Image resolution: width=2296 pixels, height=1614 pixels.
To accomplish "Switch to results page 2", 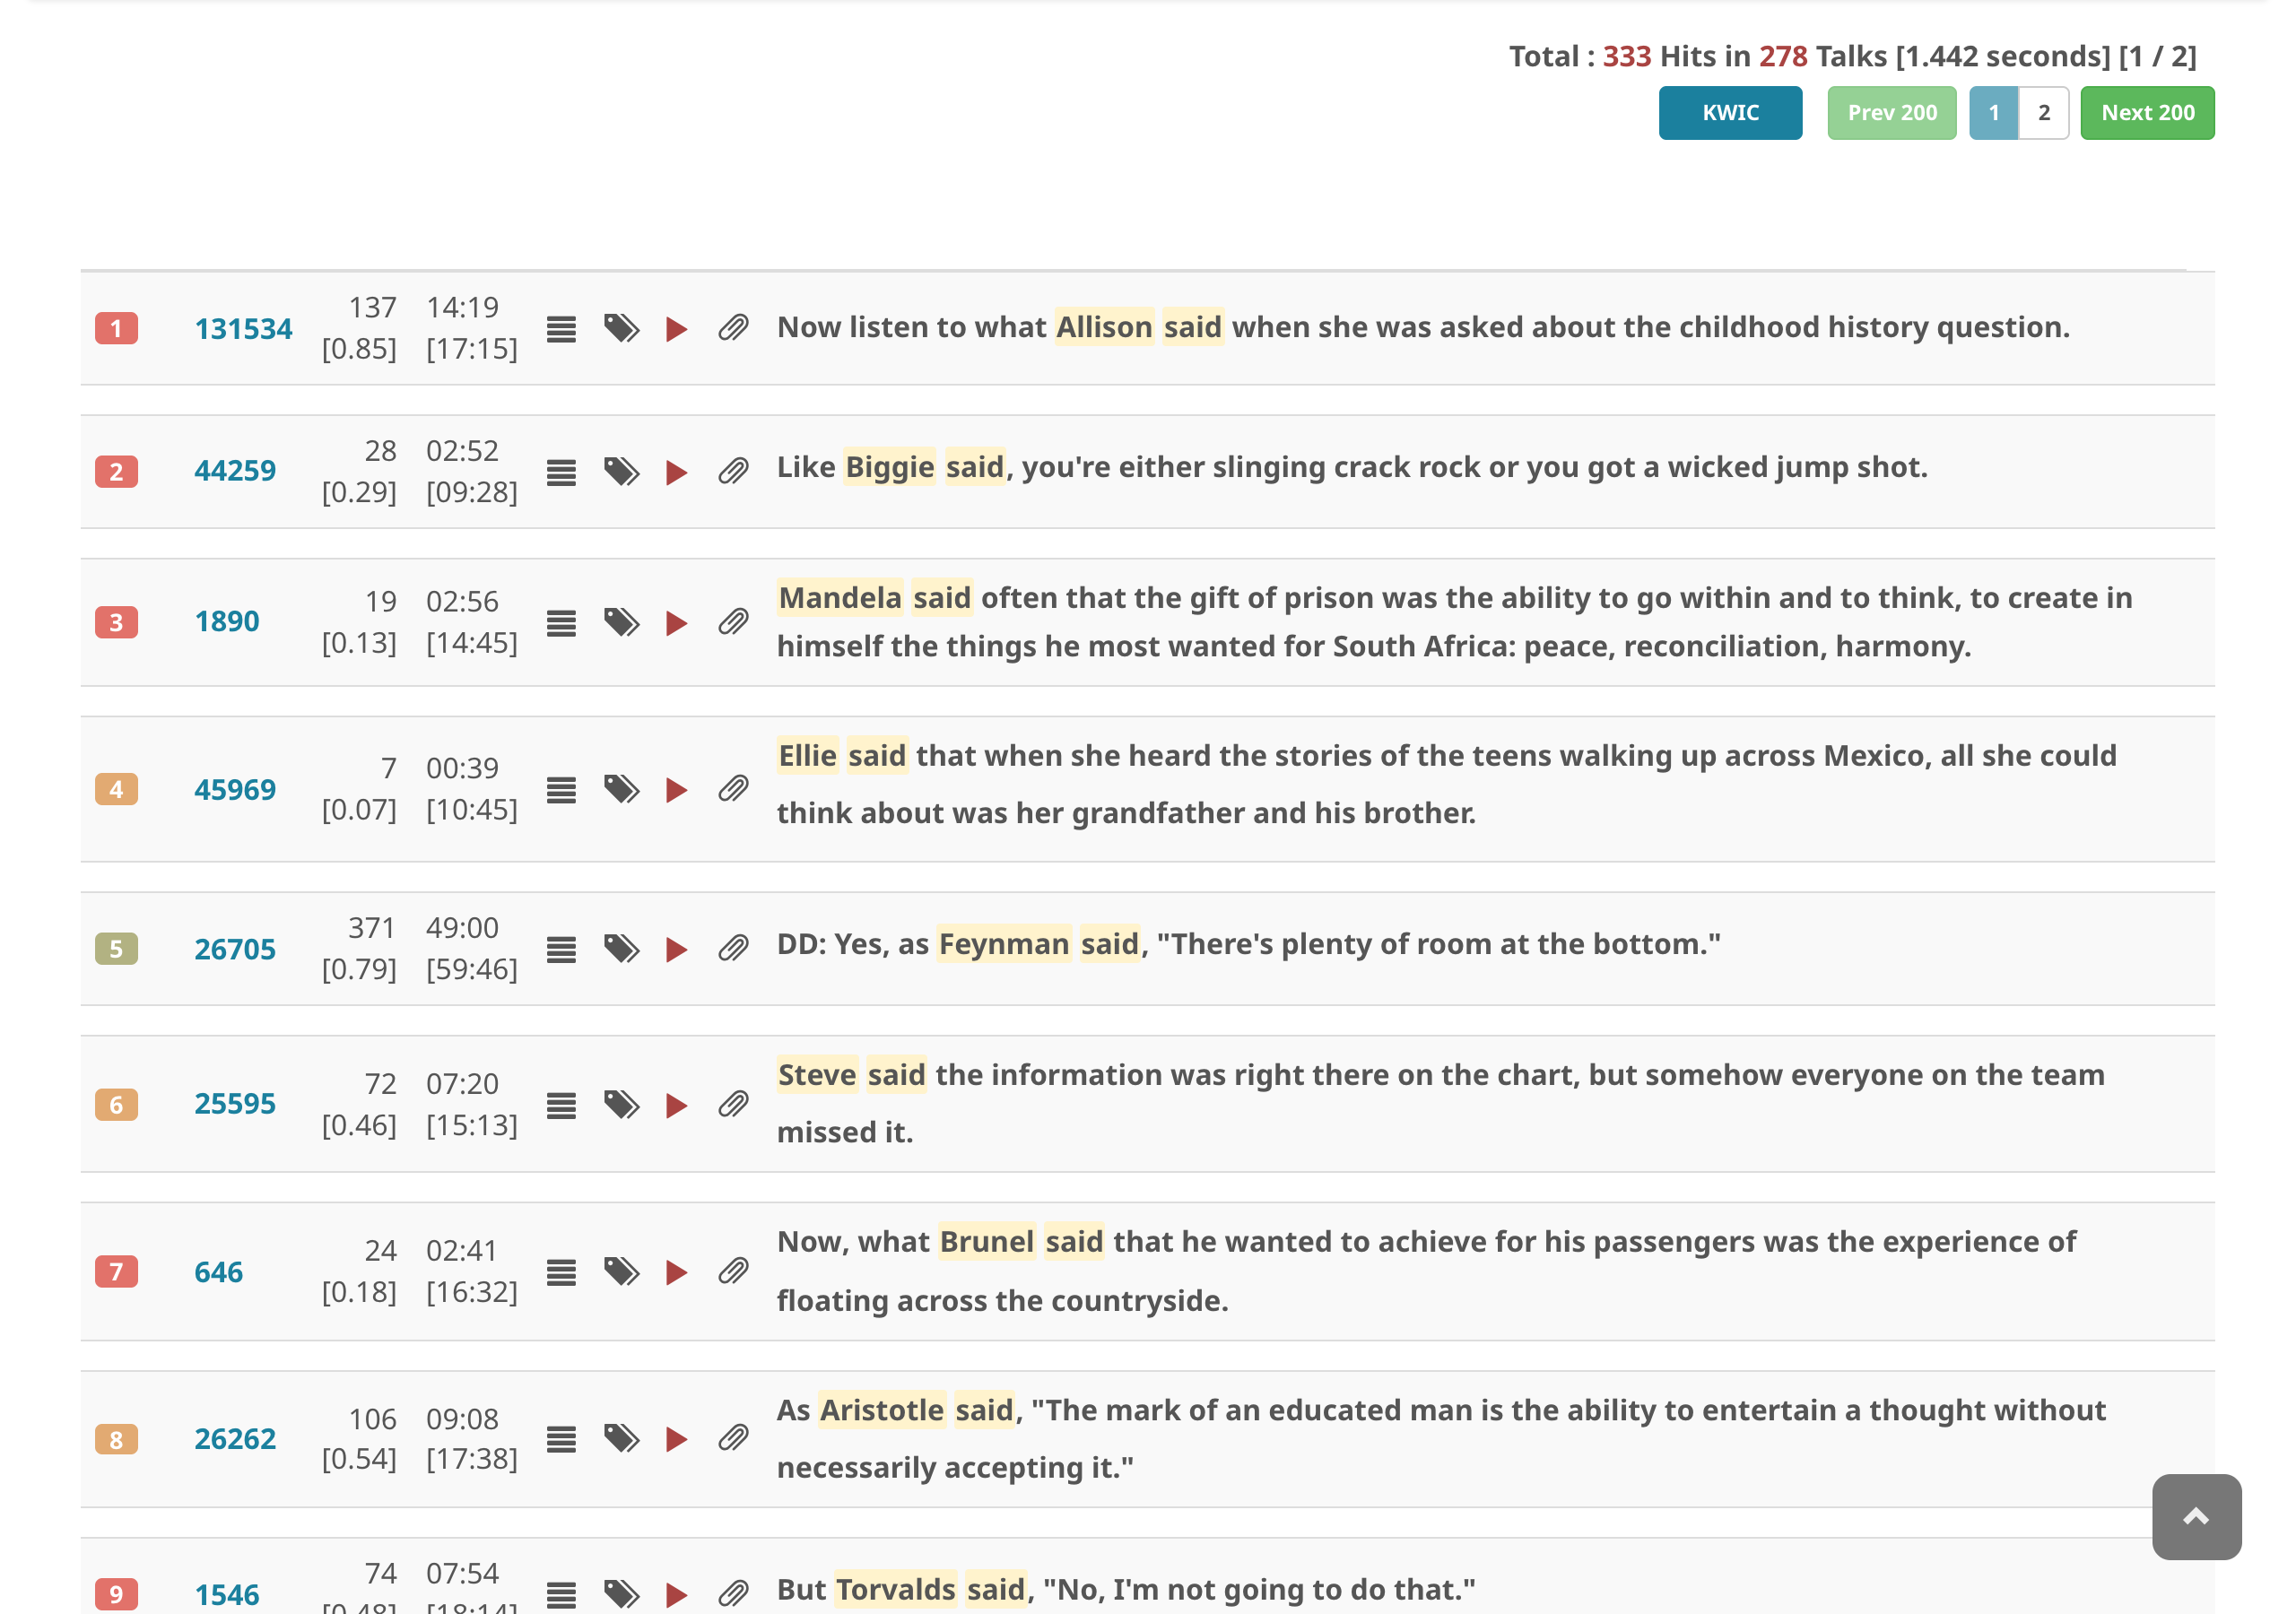I will tap(2043, 113).
